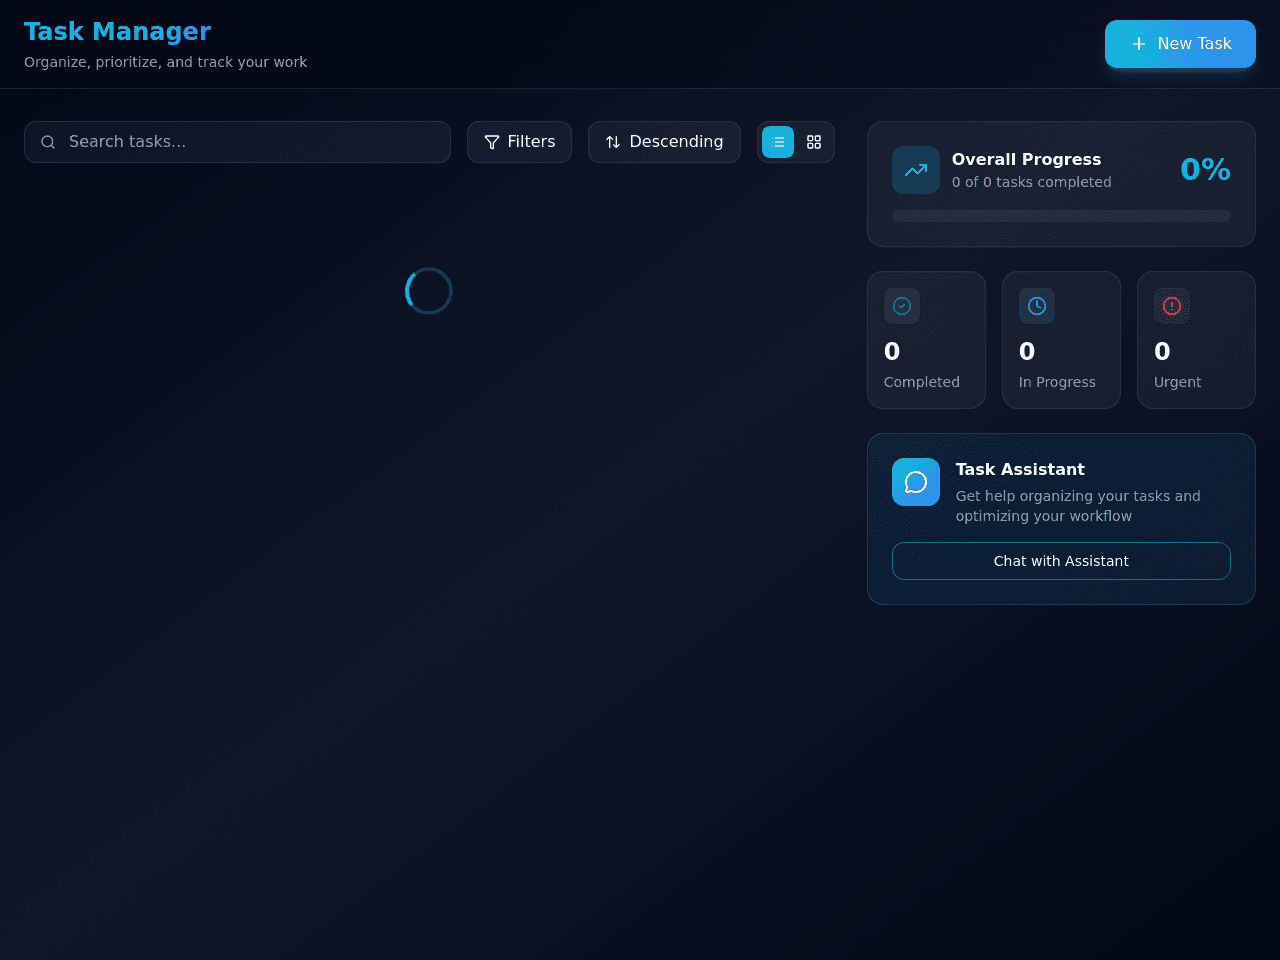1280x960 pixels.
Task: Click the In Progress clock icon
Action: tap(1037, 306)
